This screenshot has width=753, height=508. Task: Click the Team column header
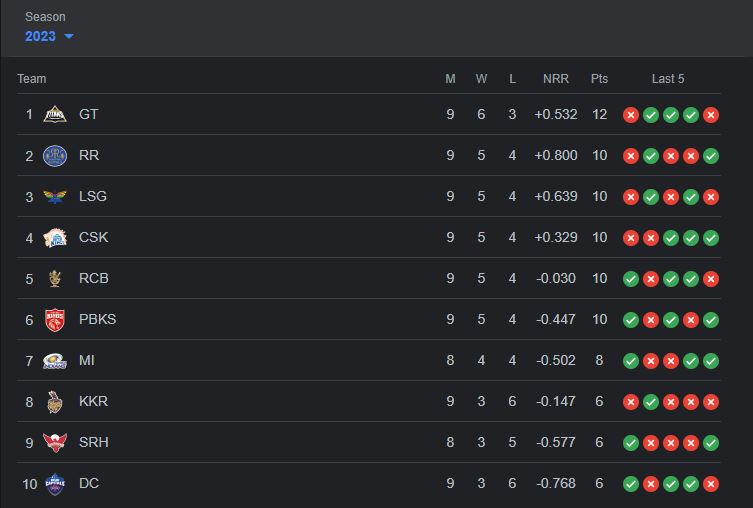[x=32, y=79]
